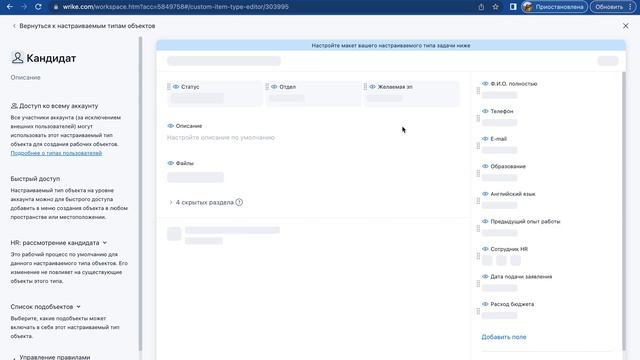Share this page from the address bar
Image resolution: width=640 pixels, height=360 pixels.
(x=481, y=7)
